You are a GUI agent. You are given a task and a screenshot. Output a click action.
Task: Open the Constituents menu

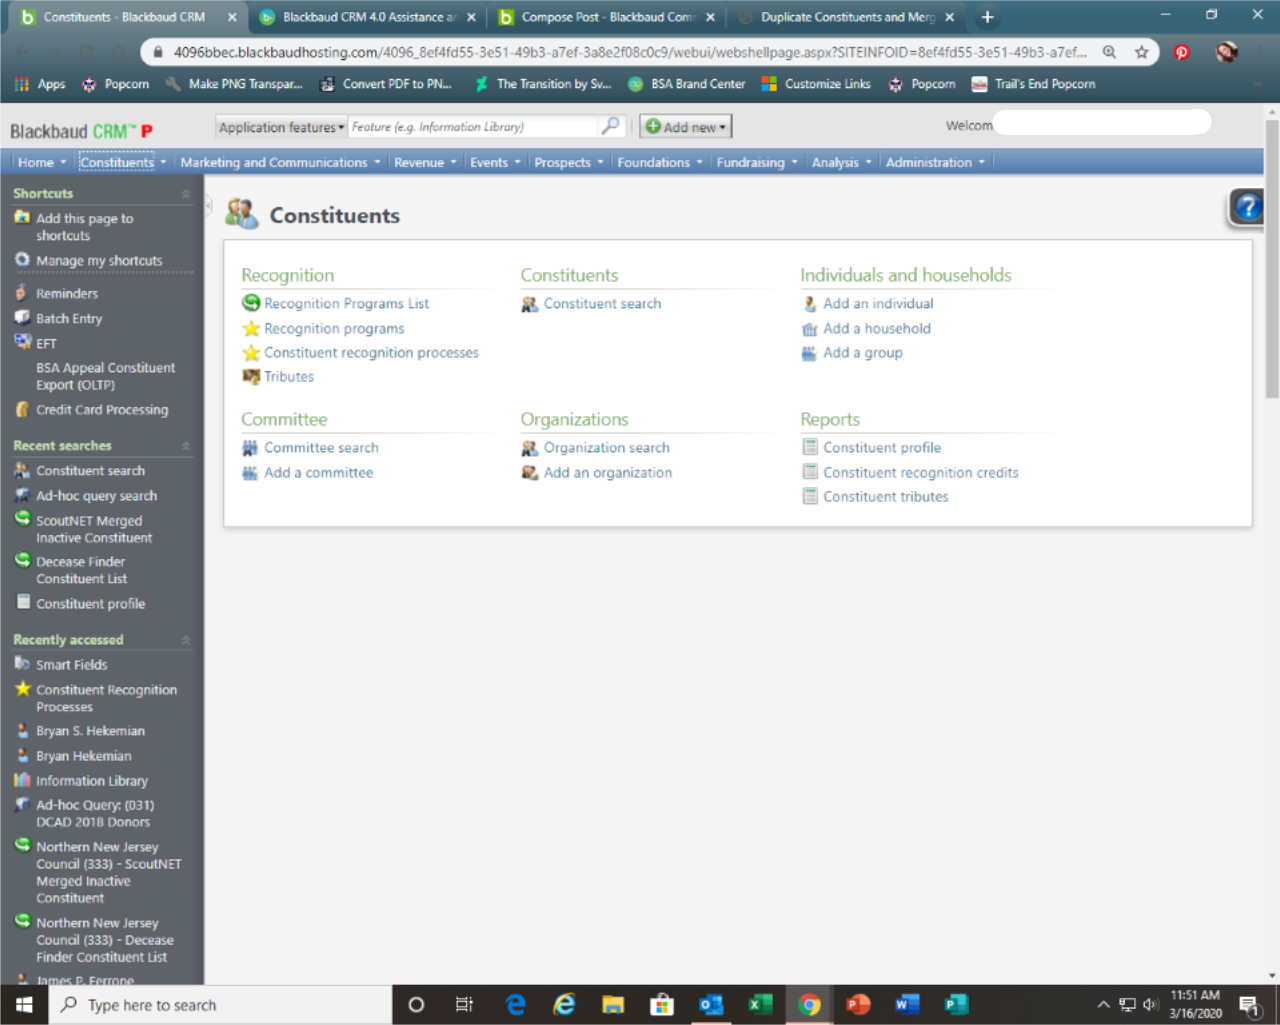(117, 162)
